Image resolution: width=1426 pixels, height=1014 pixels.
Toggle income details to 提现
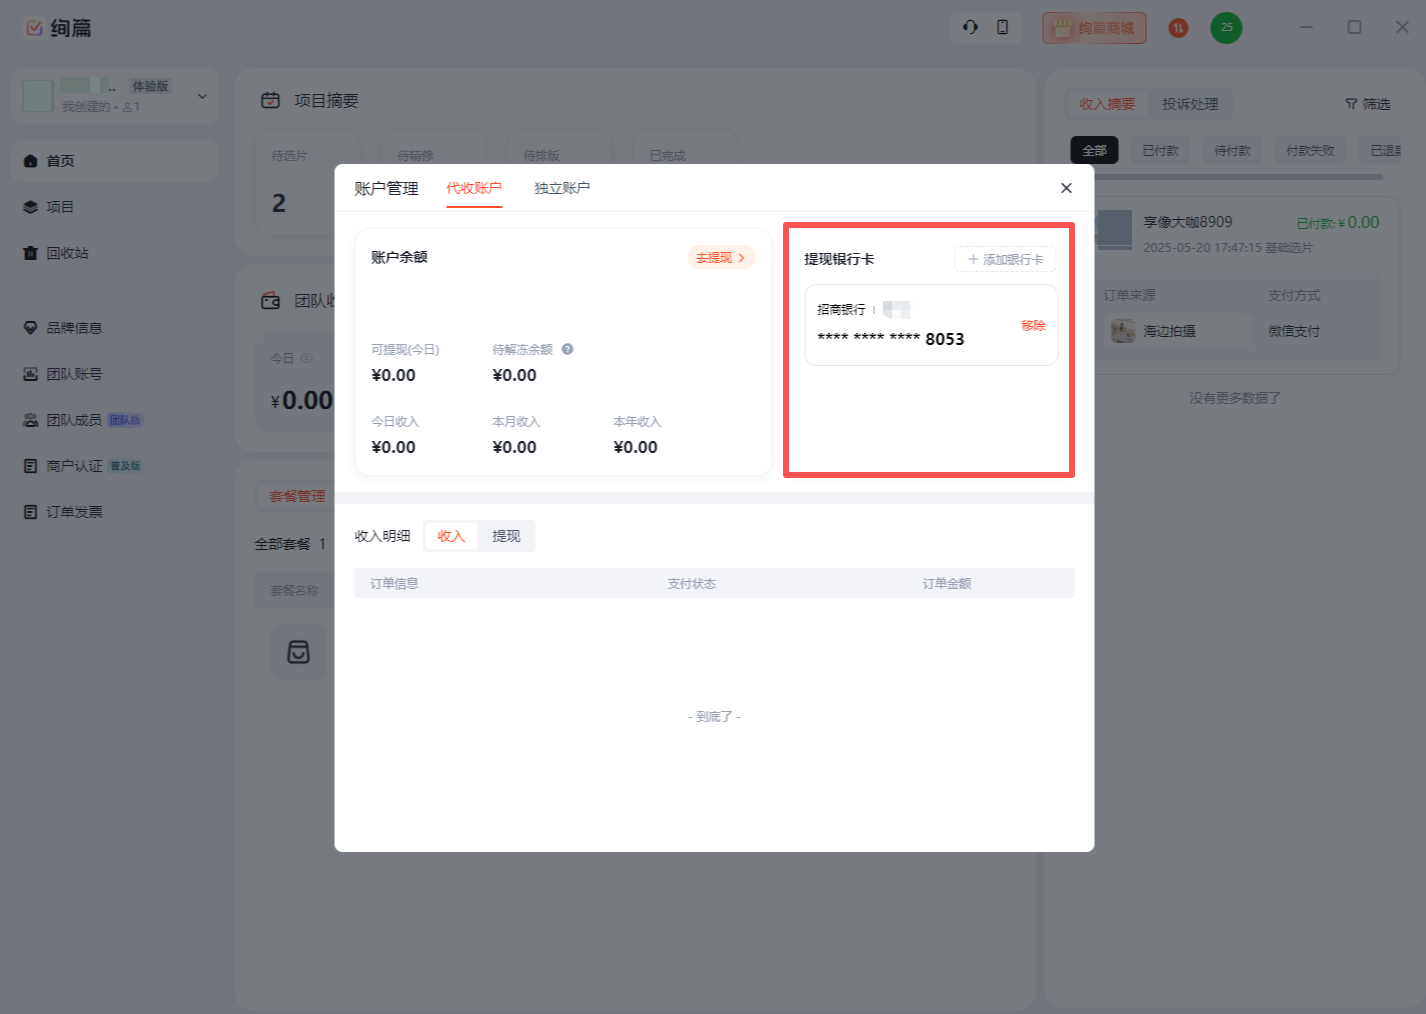[x=506, y=536]
